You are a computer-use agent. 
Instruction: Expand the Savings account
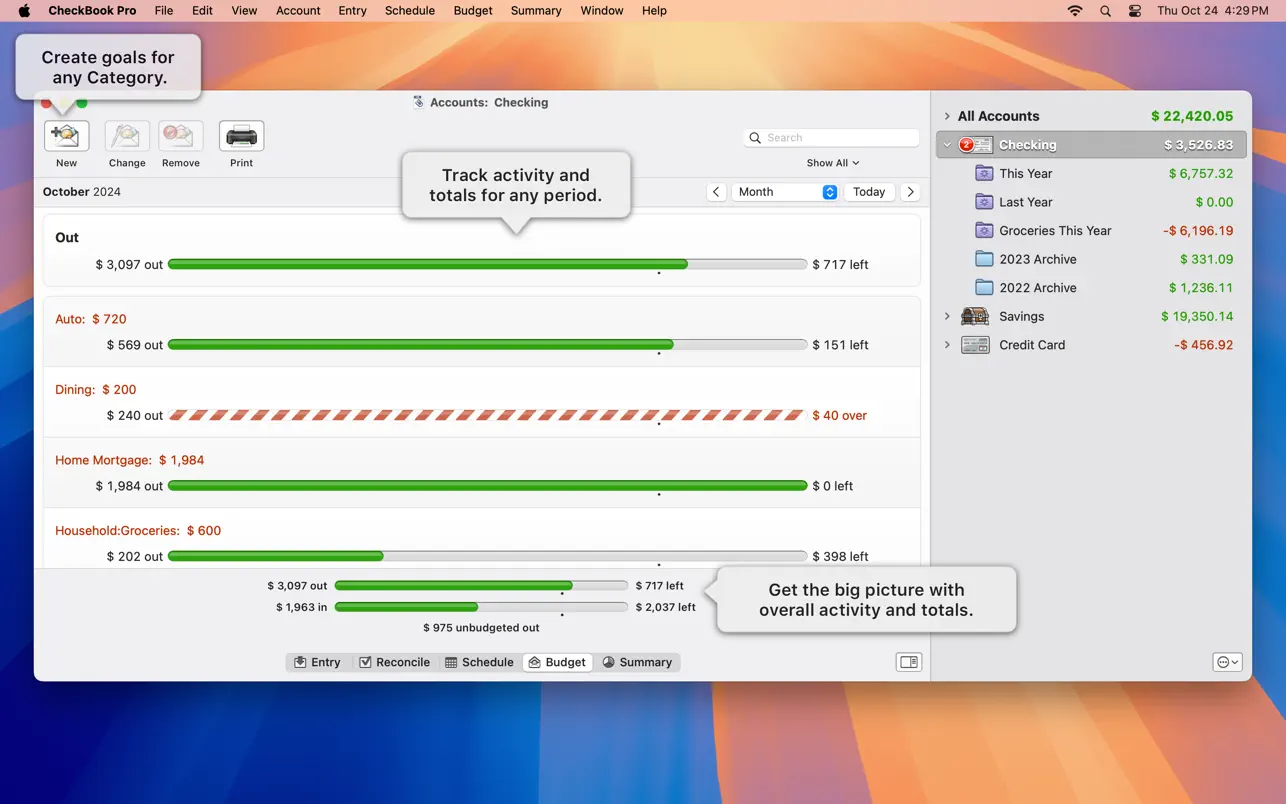pos(947,316)
